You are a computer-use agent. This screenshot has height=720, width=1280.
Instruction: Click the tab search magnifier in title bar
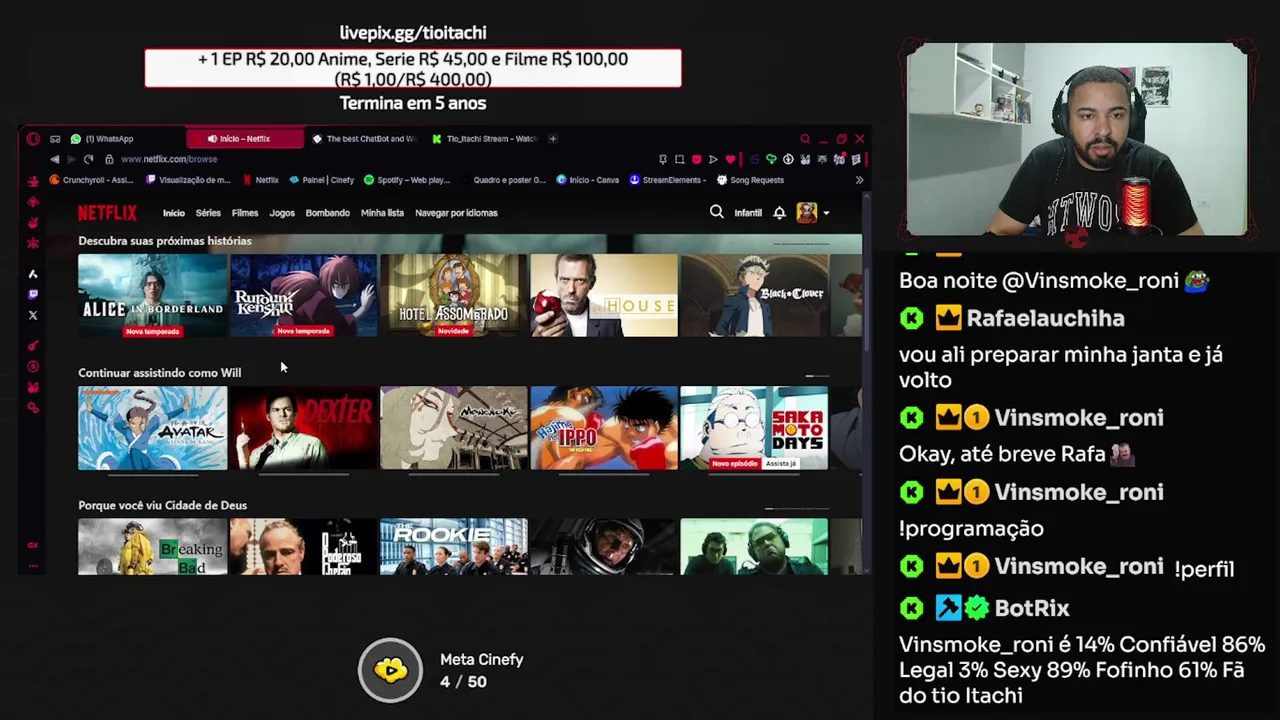tap(805, 139)
